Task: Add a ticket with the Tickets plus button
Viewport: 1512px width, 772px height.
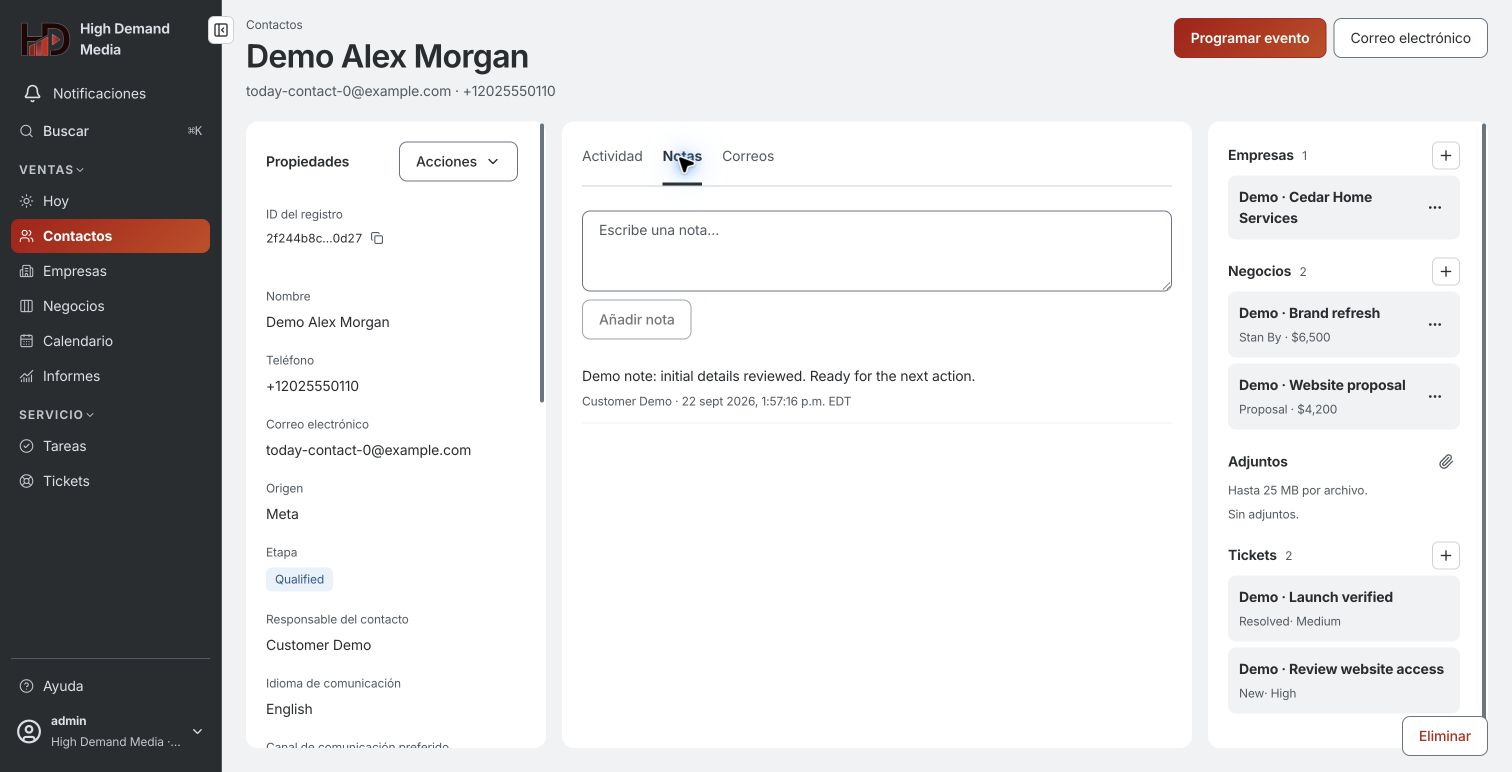Action: coord(1446,555)
